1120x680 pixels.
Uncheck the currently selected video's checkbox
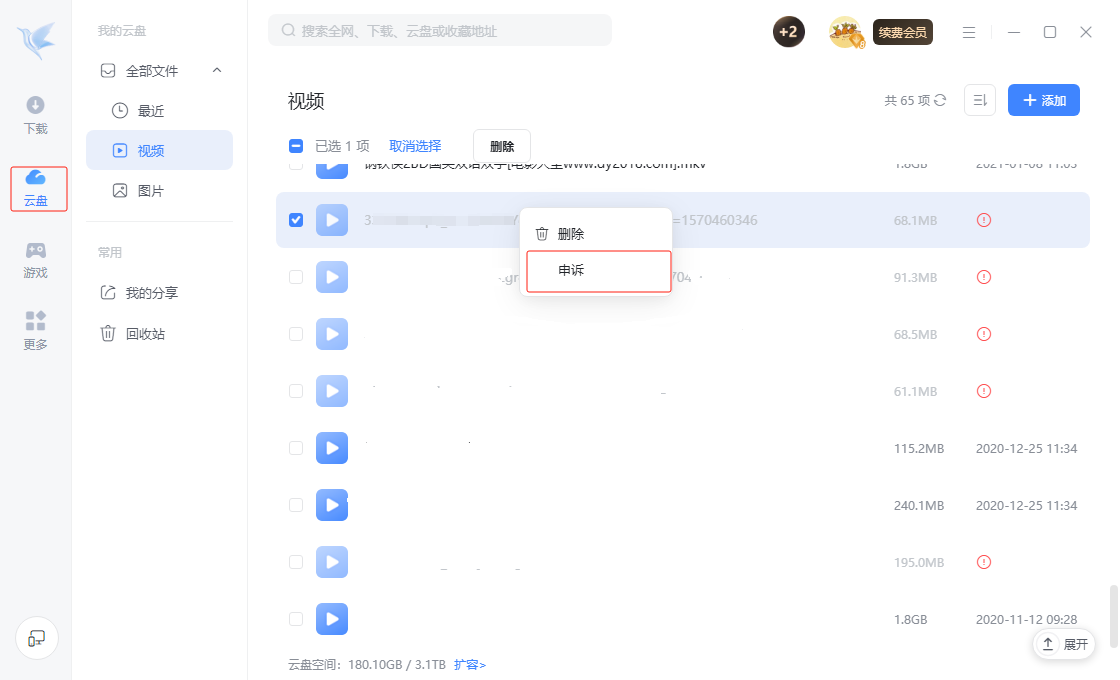coord(296,220)
